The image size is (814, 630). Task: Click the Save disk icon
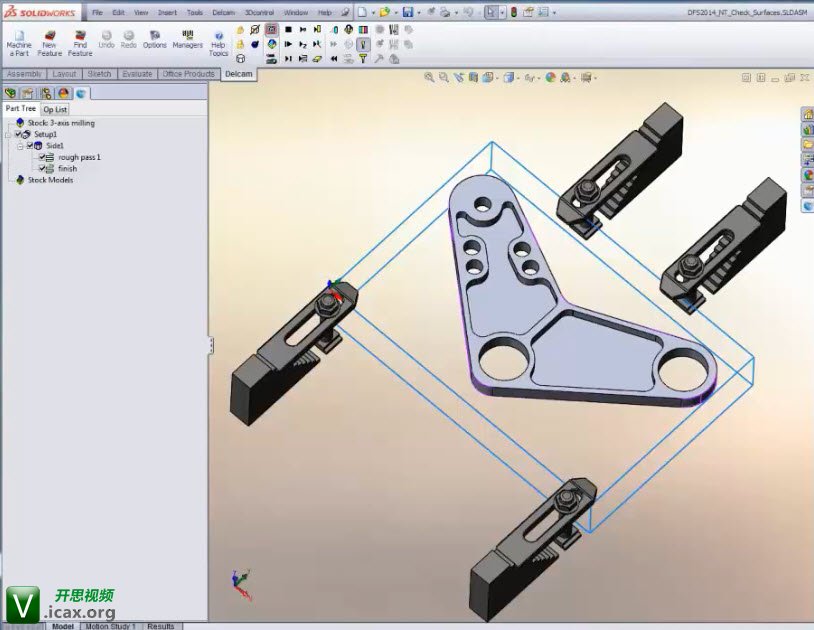tap(408, 12)
